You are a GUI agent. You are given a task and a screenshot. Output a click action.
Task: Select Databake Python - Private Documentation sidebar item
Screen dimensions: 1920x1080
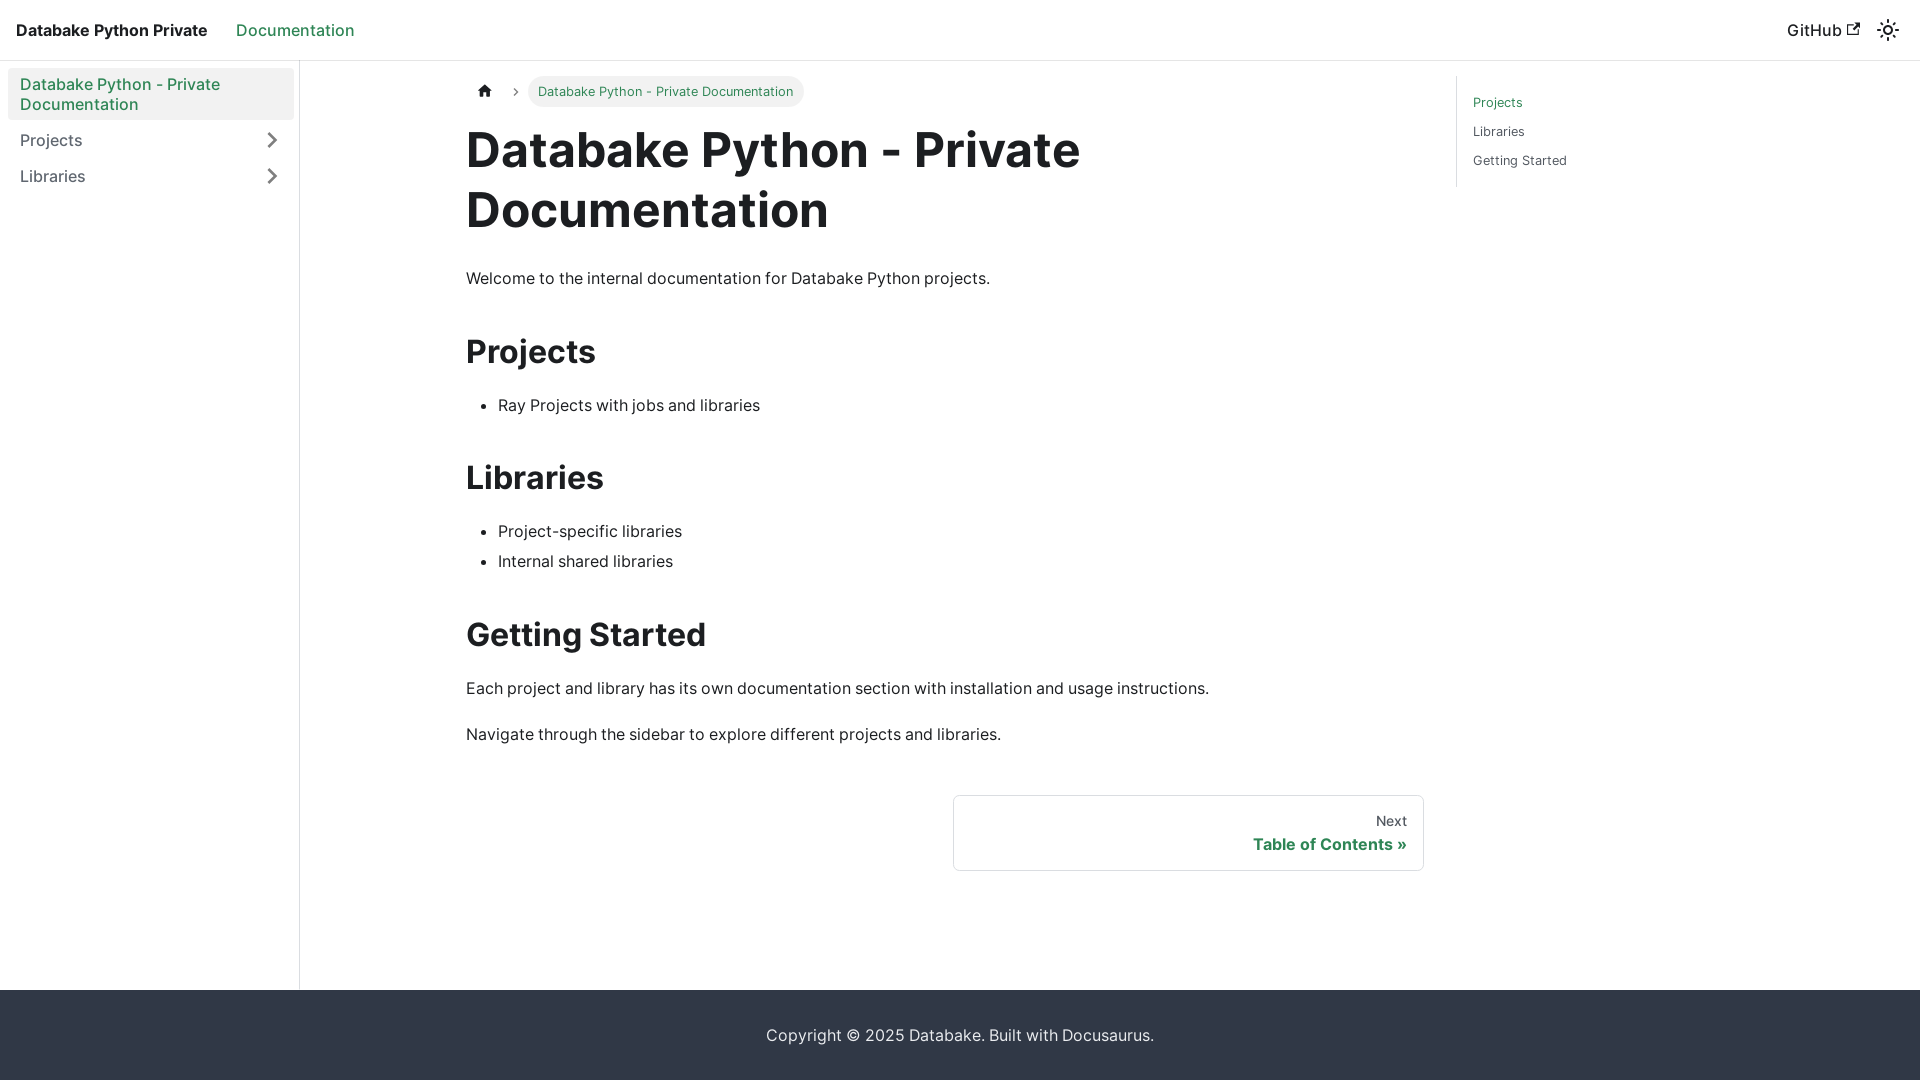point(151,94)
